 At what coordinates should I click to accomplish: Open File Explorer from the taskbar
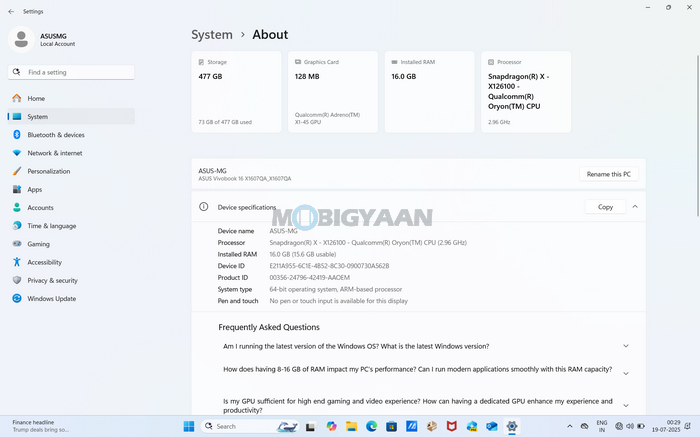[x=351, y=426]
